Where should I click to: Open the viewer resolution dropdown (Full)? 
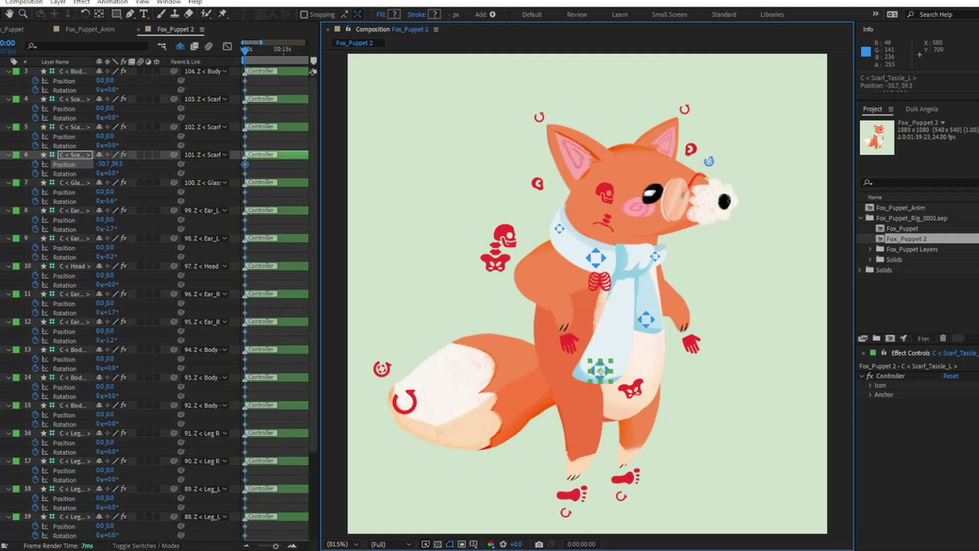[391, 544]
